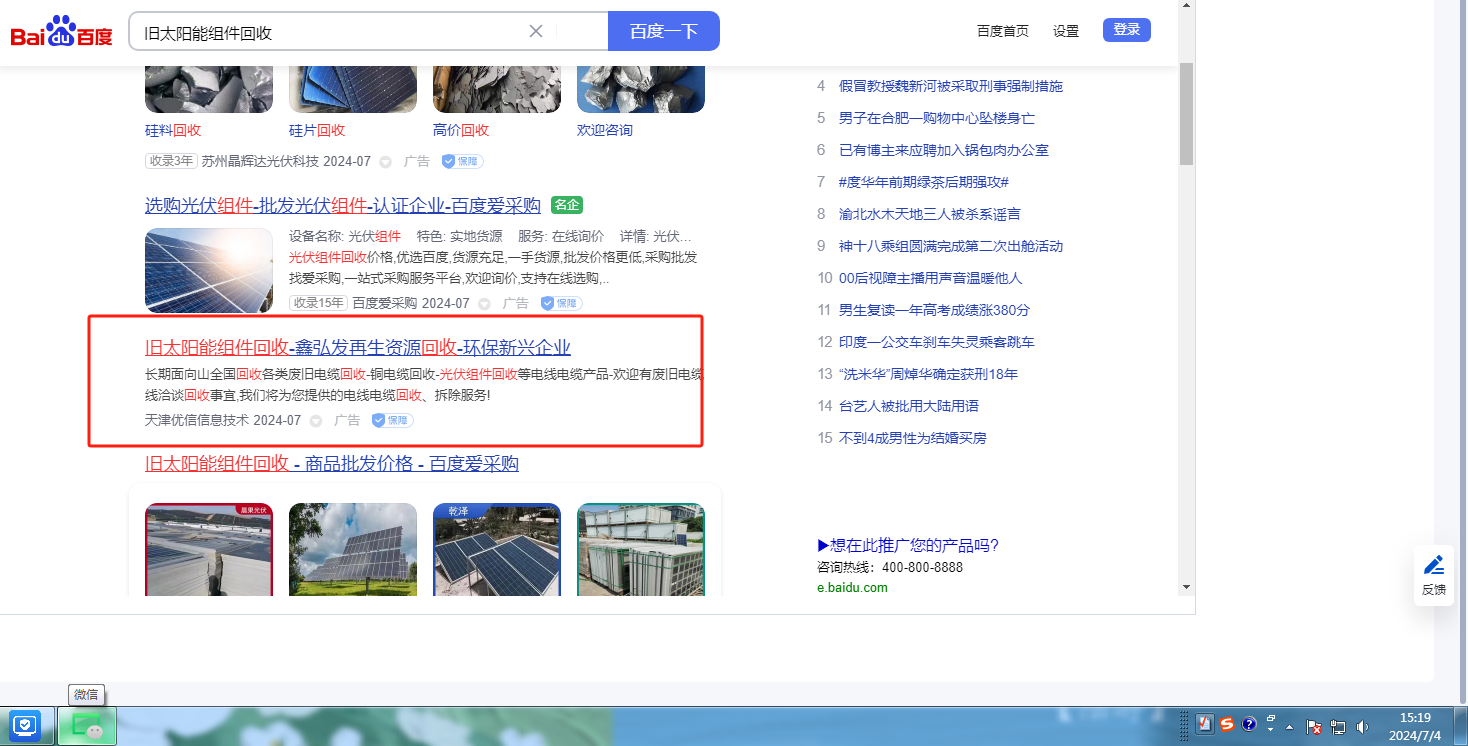Click the 登录 login button
Viewport: 1468px width, 746px height.
pyautogui.click(x=1127, y=30)
